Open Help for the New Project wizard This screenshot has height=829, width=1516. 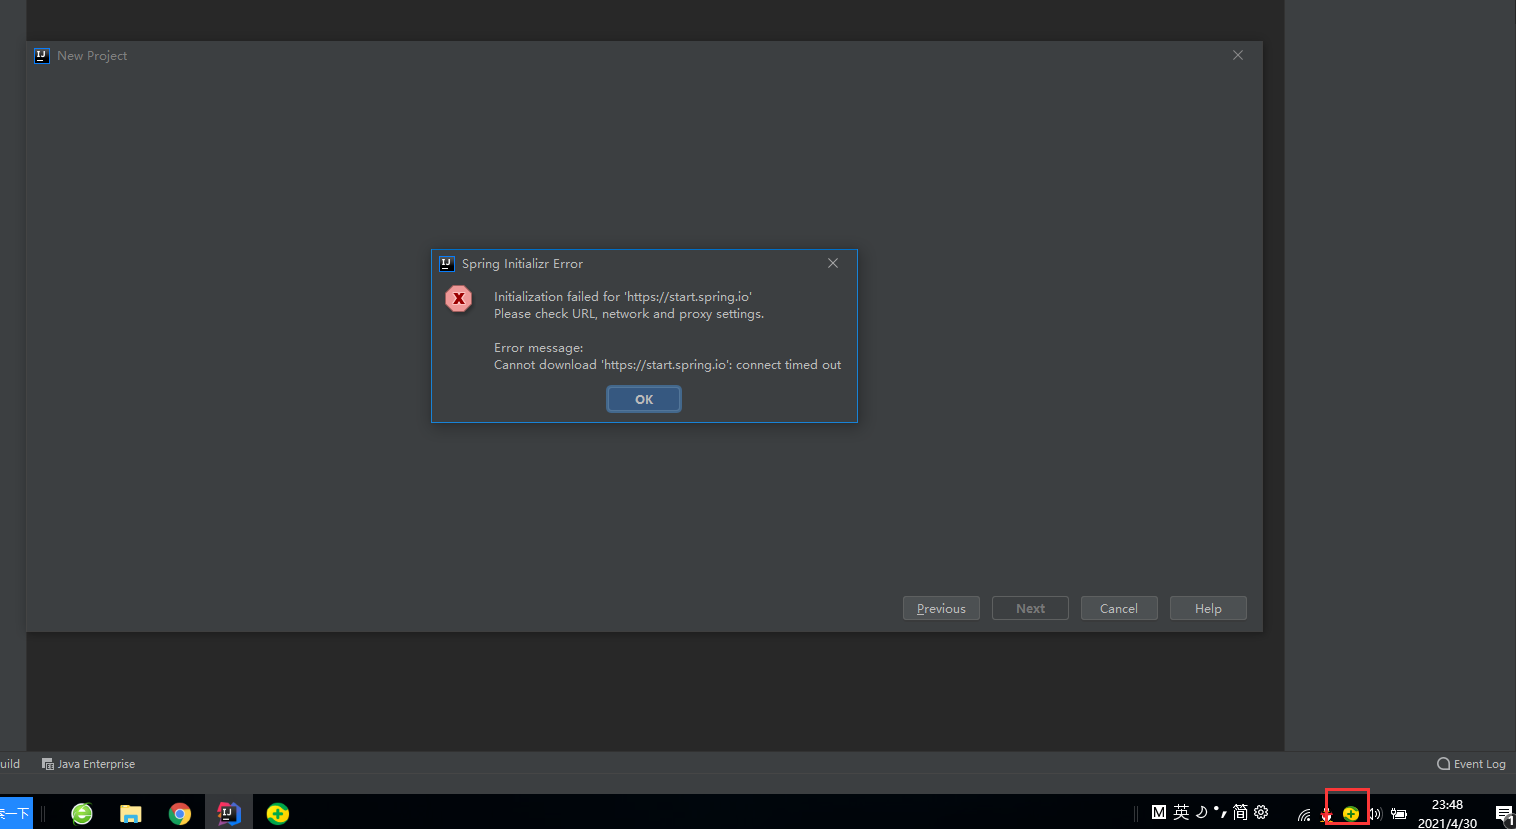pyautogui.click(x=1208, y=608)
